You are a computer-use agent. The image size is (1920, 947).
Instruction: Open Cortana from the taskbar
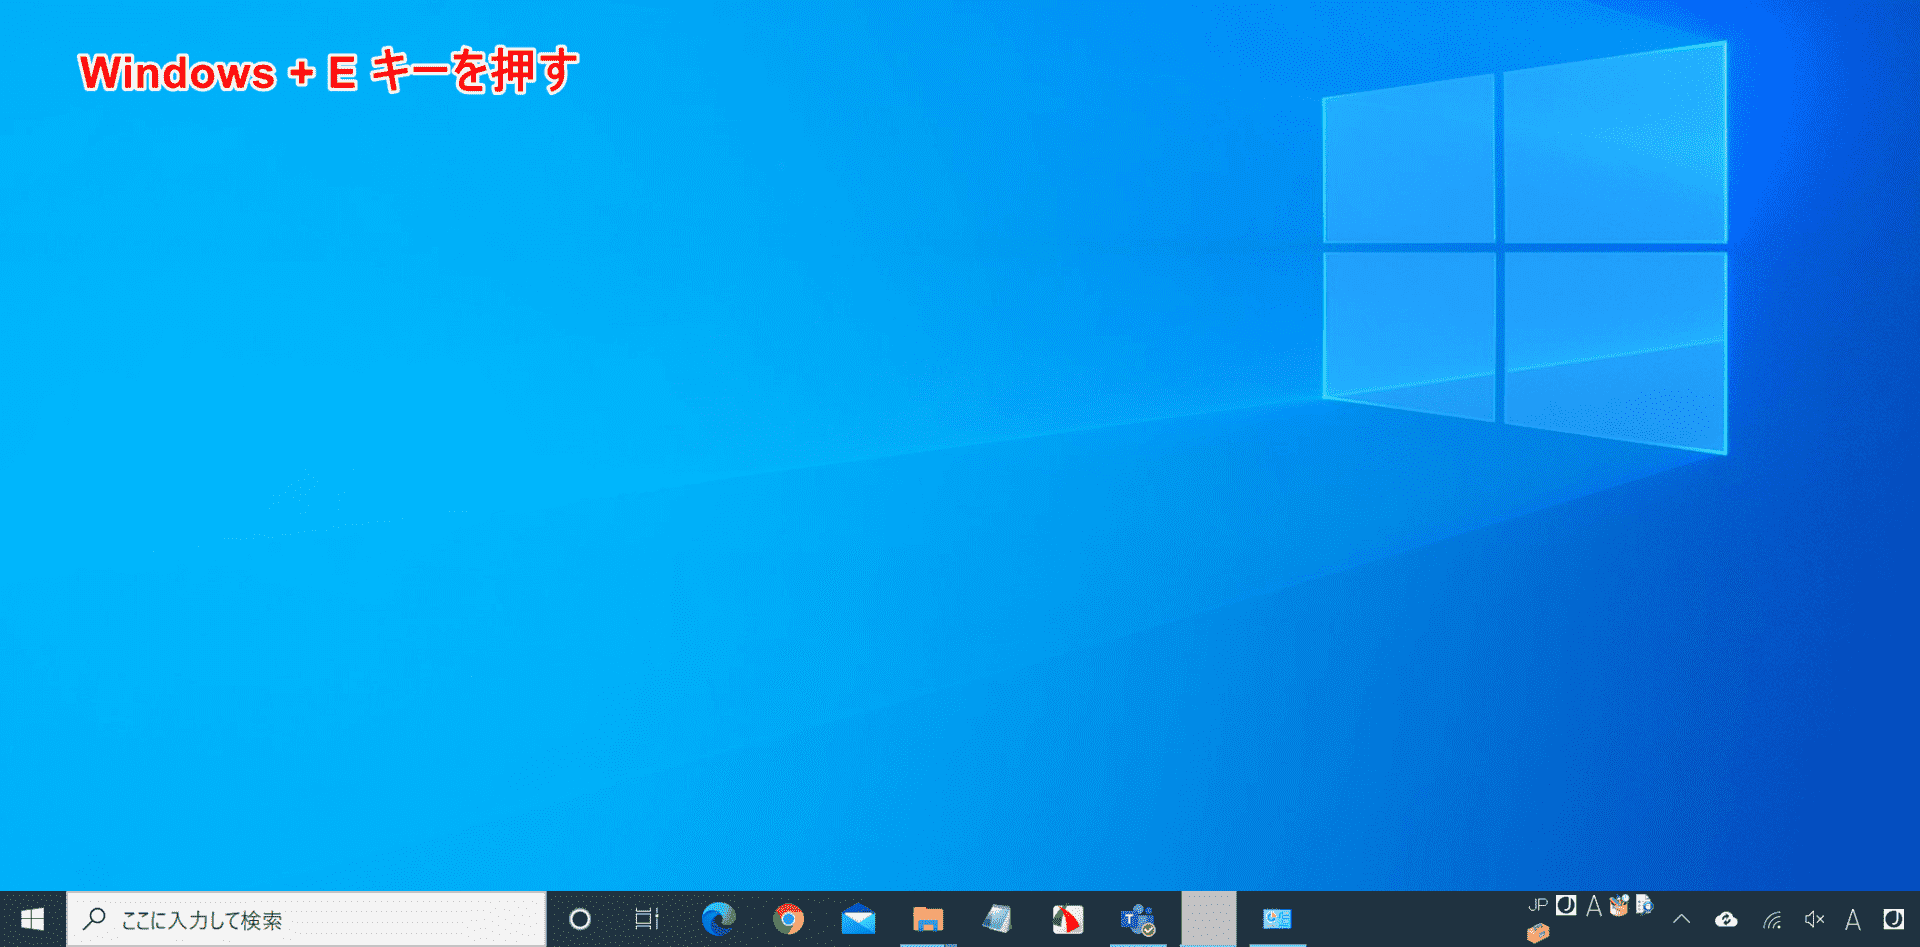(x=580, y=919)
